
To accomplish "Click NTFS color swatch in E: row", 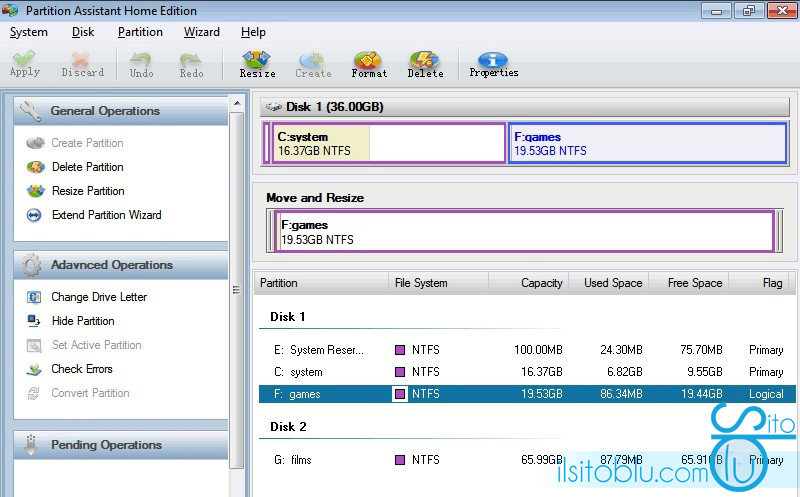I will (x=400, y=350).
